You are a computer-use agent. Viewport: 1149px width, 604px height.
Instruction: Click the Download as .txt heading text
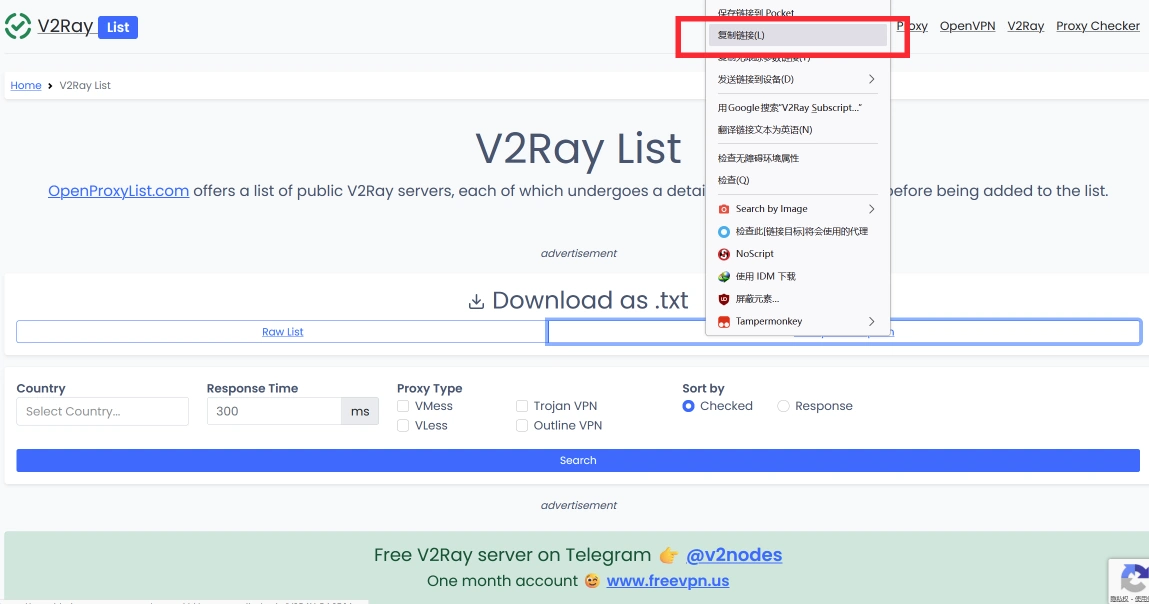(x=590, y=301)
